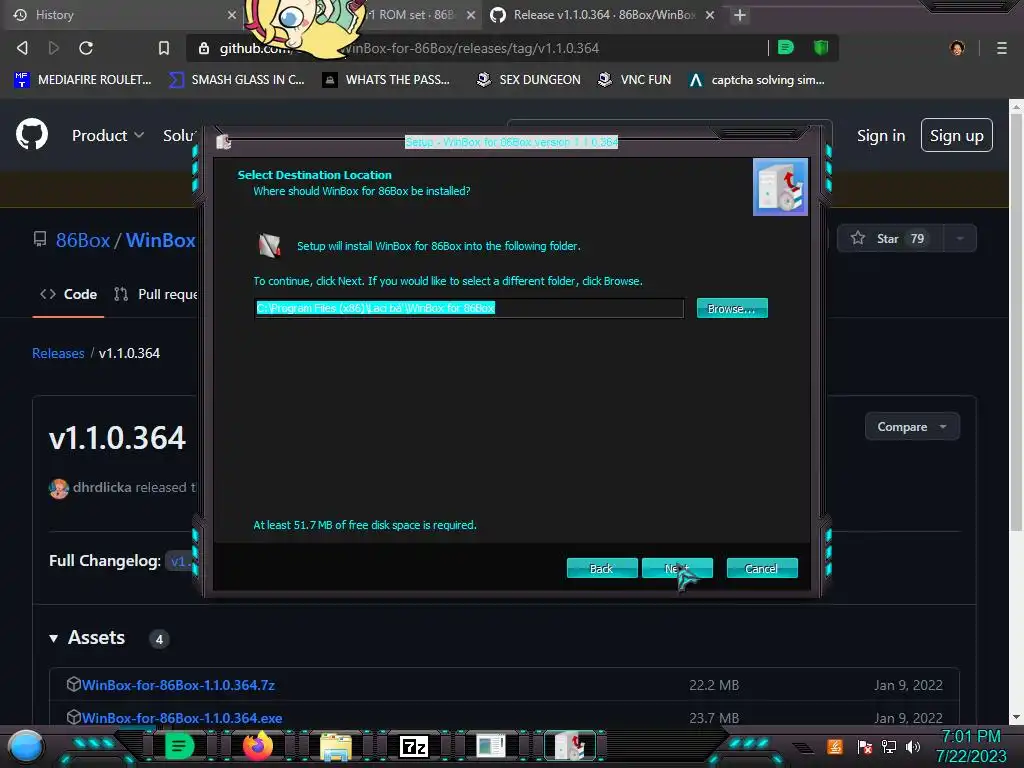
Task: Click the folder icon beside install message
Action: [x=269, y=246]
